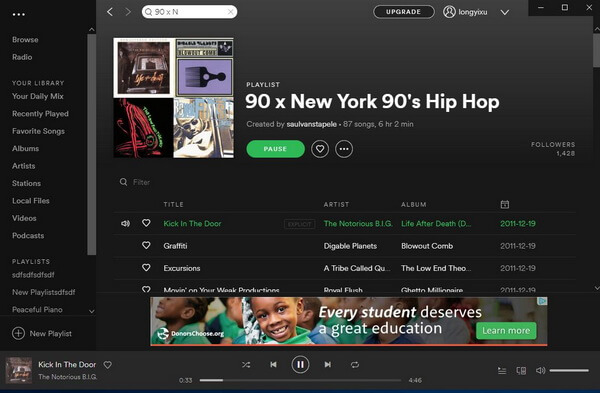Click the main pane scroll-down arrow
Viewport: 600px width, 393px height.
pyautogui.click(x=597, y=287)
